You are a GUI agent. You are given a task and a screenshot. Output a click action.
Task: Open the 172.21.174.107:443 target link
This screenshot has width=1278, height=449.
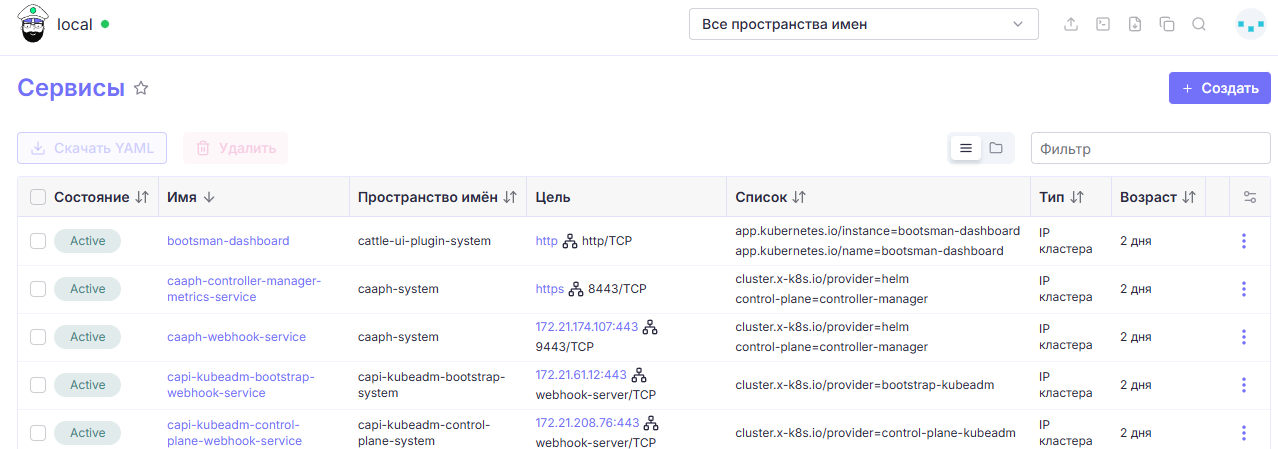click(x=587, y=327)
